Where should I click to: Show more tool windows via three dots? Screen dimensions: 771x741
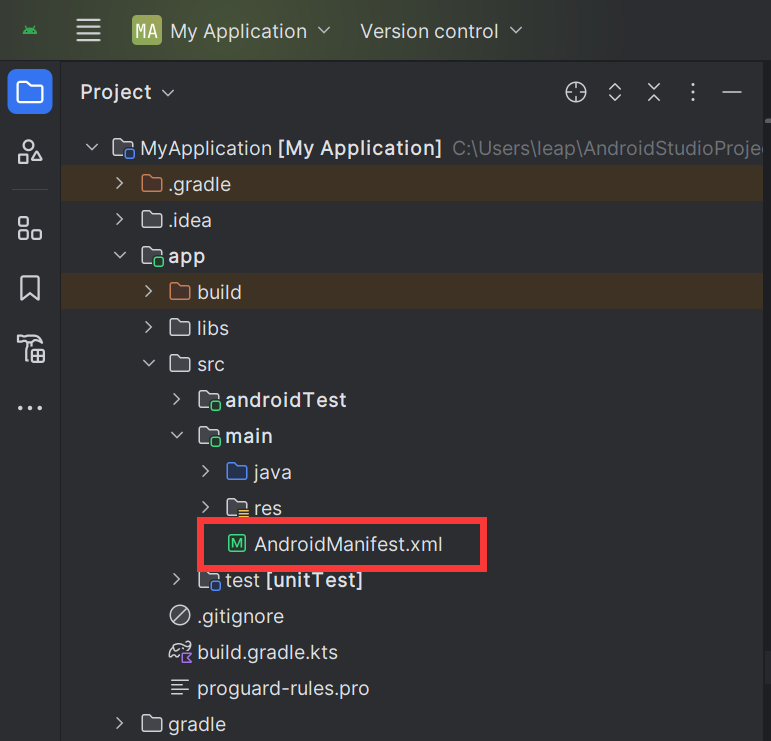click(x=30, y=408)
